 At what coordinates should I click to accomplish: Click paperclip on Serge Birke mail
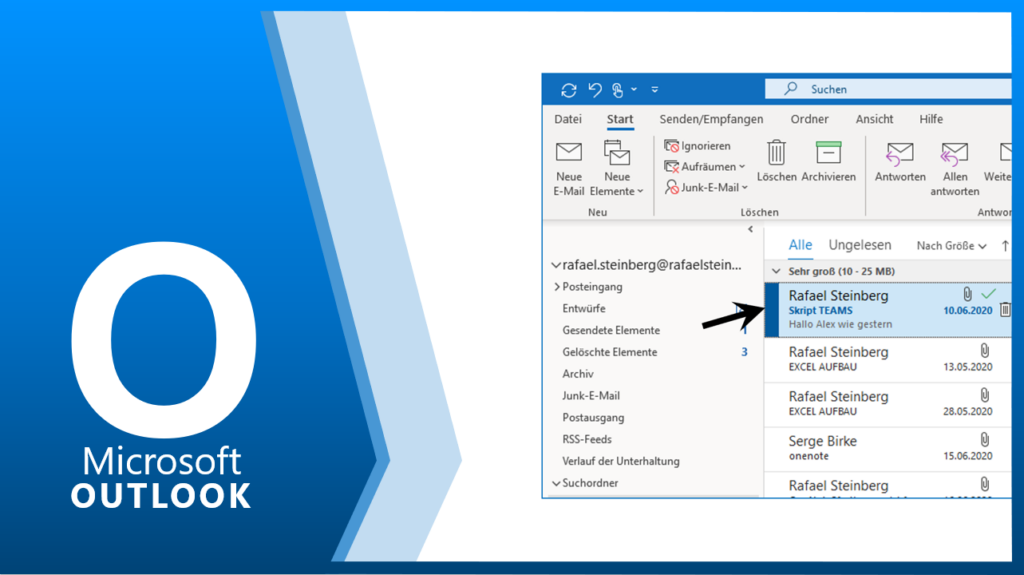pos(984,439)
